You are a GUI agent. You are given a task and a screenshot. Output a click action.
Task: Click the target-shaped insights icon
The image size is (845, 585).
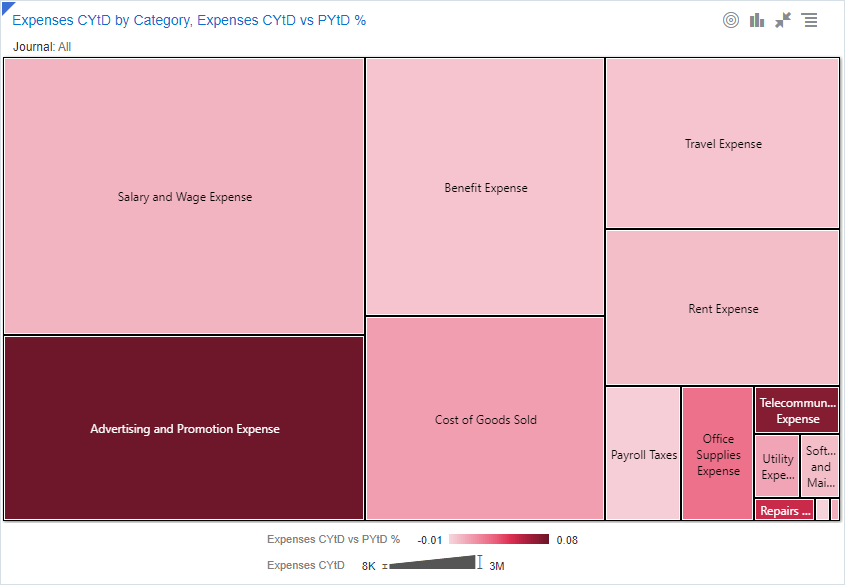point(731,20)
